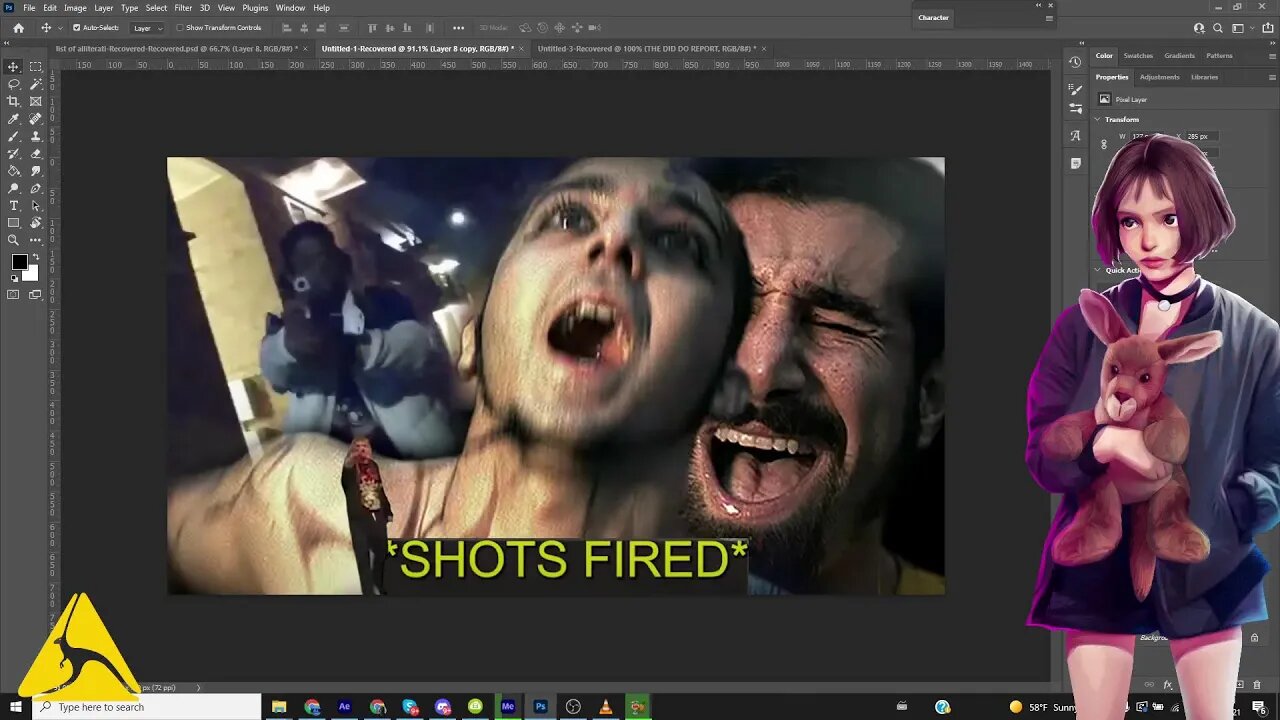Open the History panel icon
The height and width of the screenshot is (720, 1280).
pos(1075,62)
